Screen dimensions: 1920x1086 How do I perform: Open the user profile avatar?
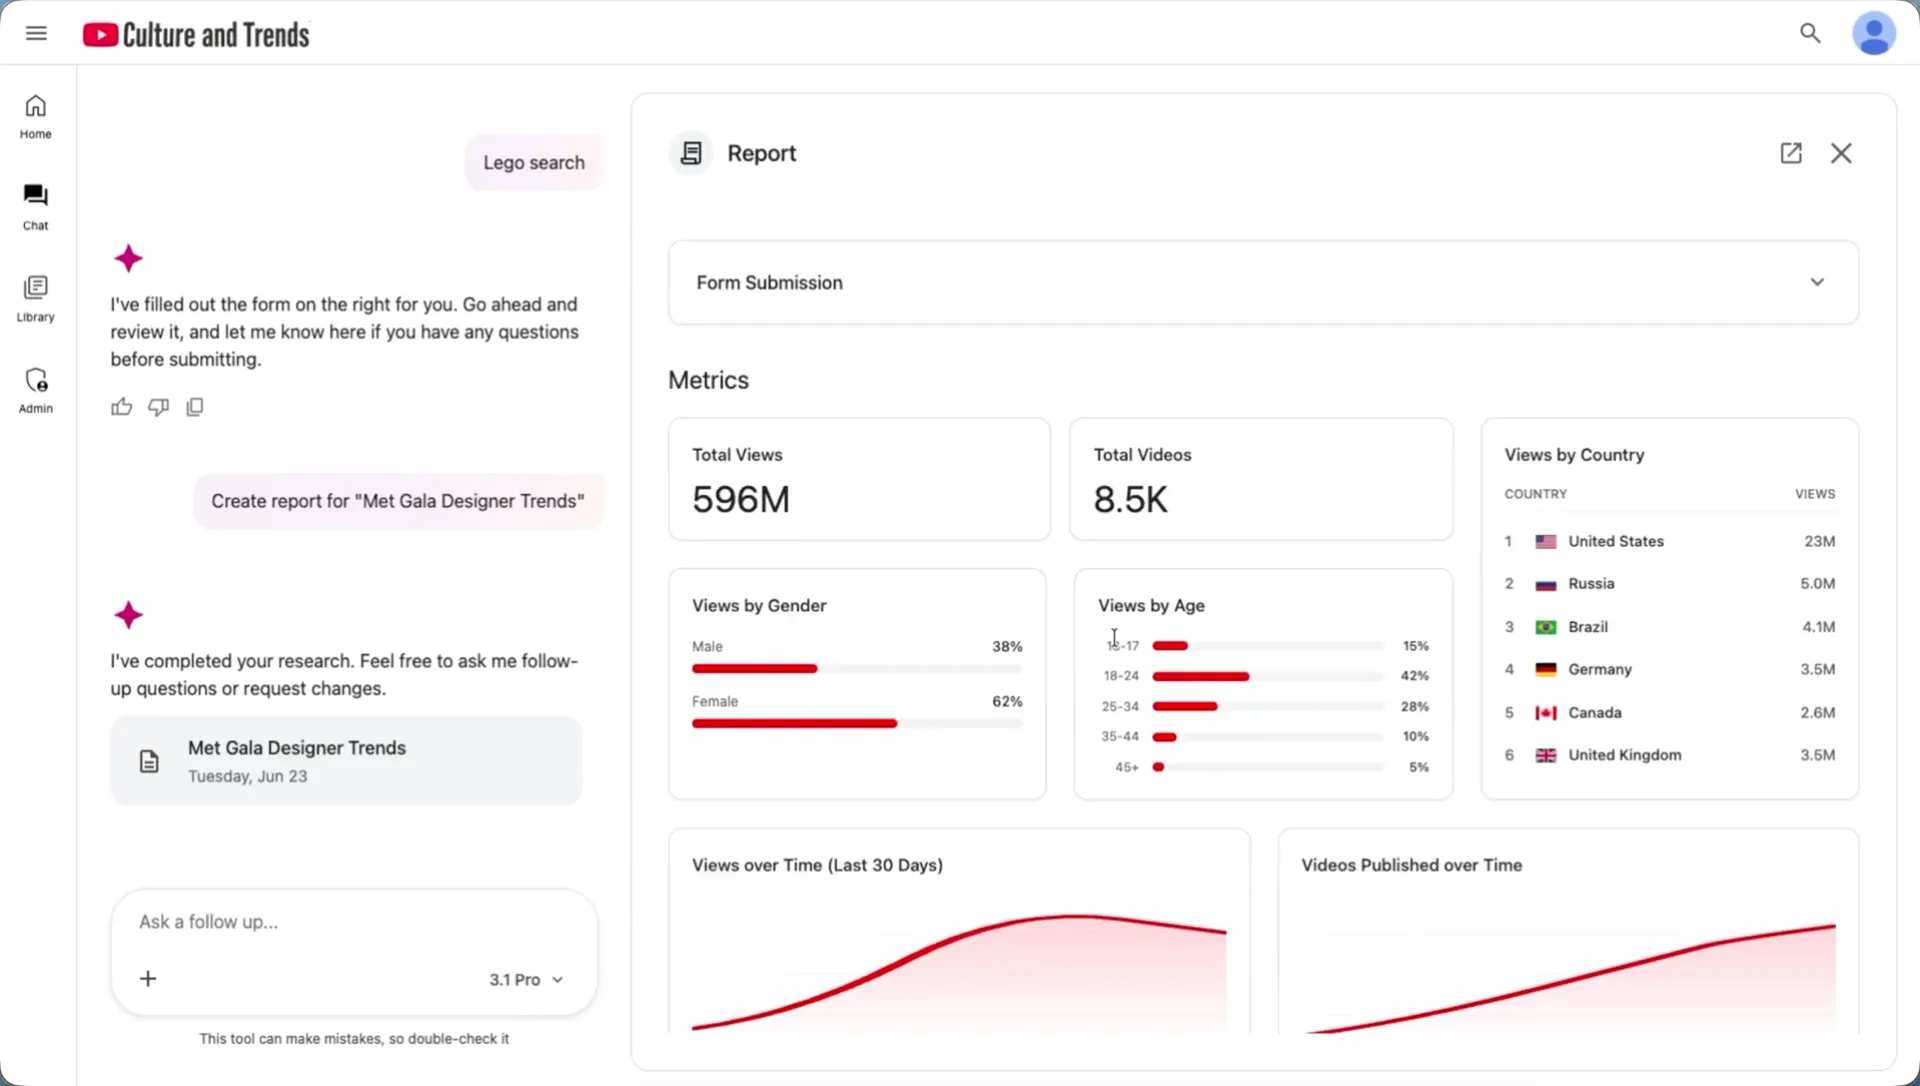tap(1874, 33)
